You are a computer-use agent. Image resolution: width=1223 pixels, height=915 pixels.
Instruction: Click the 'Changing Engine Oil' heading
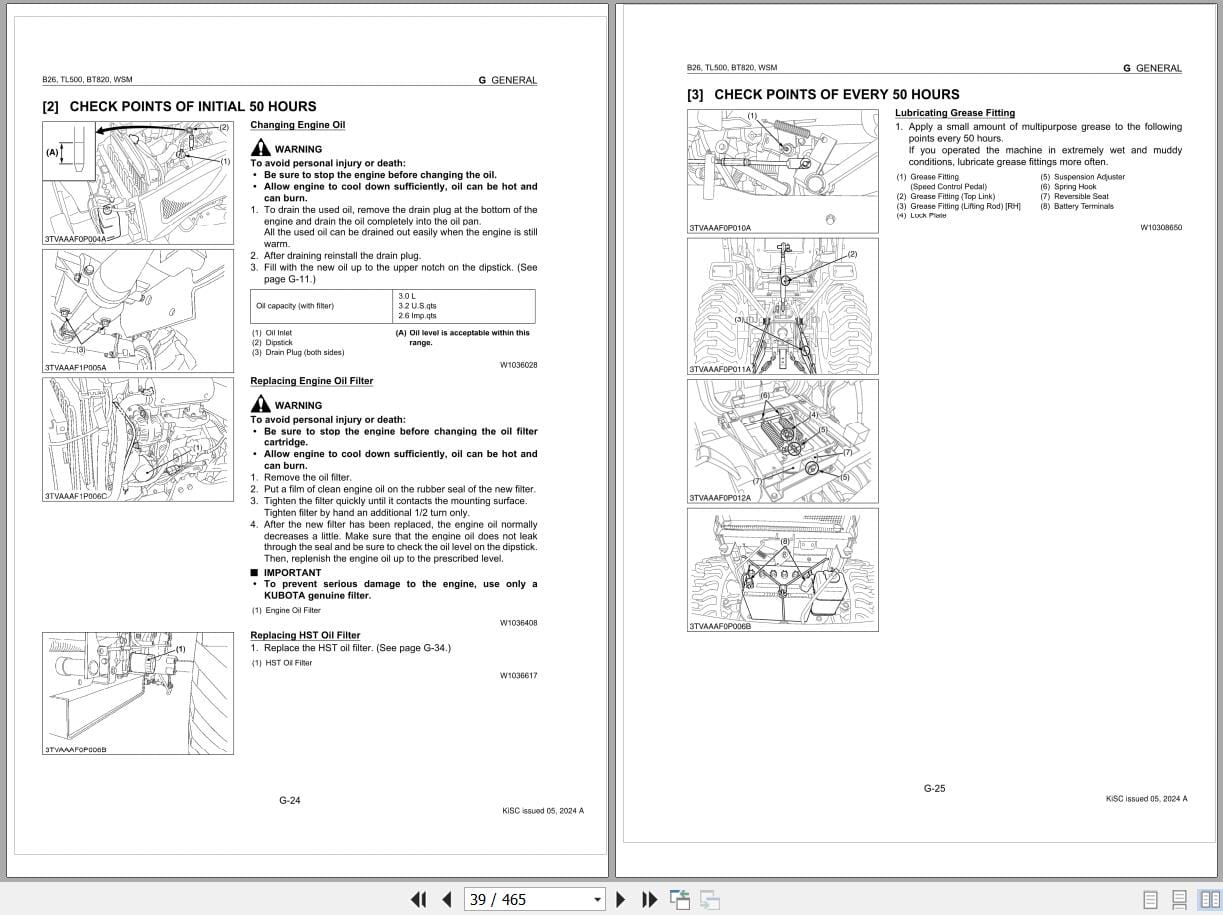point(297,125)
